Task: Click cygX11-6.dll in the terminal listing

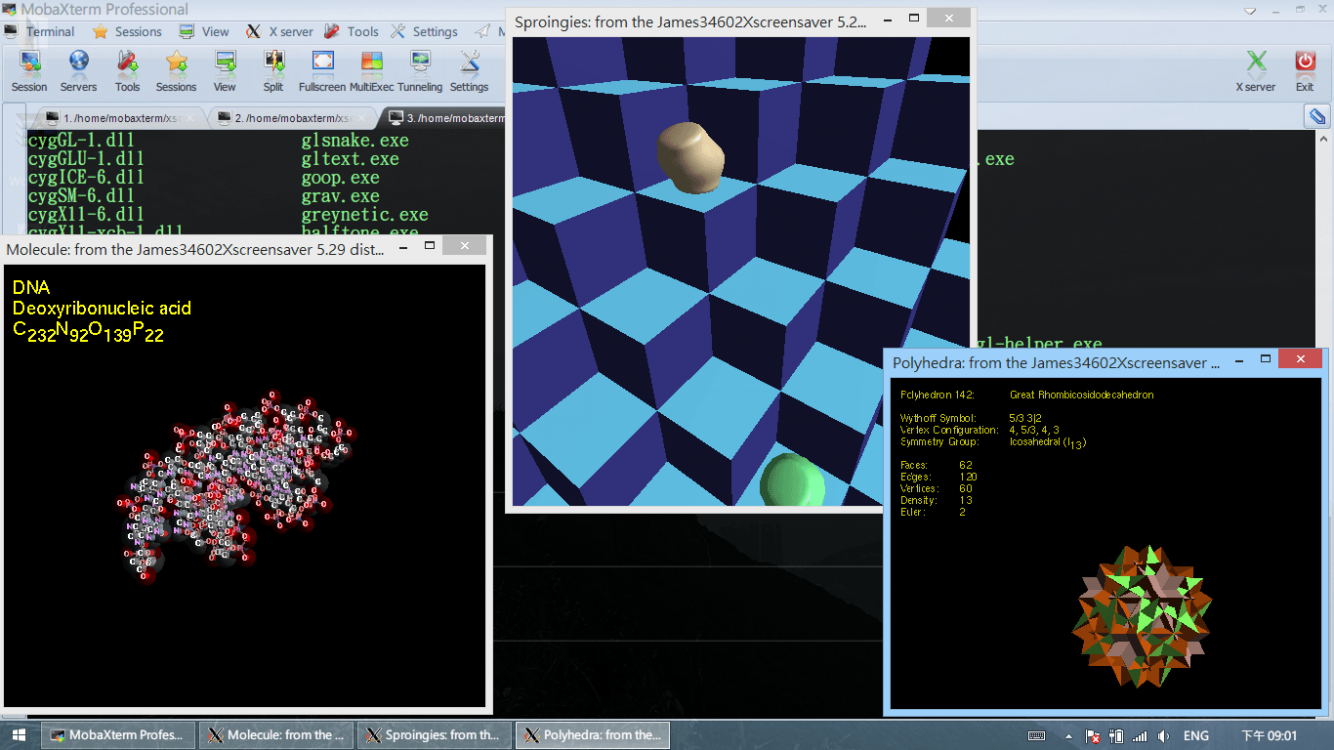Action: pyautogui.click(x=86, y=215)
